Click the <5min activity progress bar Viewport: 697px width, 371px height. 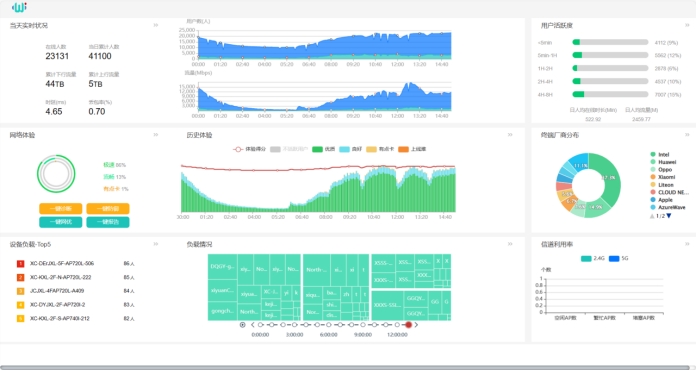[x=610, y=42]
